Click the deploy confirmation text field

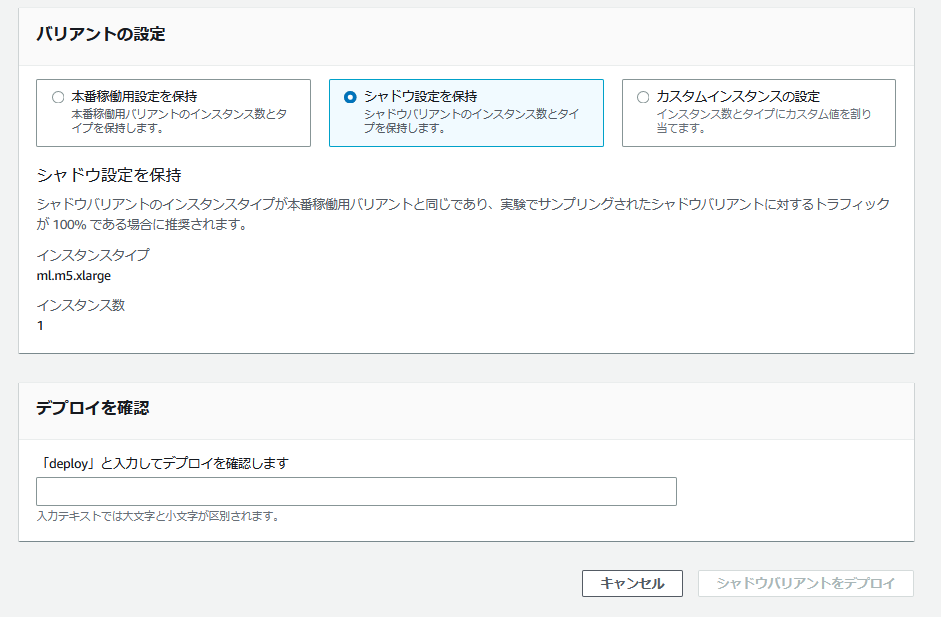tap(356, 492)
